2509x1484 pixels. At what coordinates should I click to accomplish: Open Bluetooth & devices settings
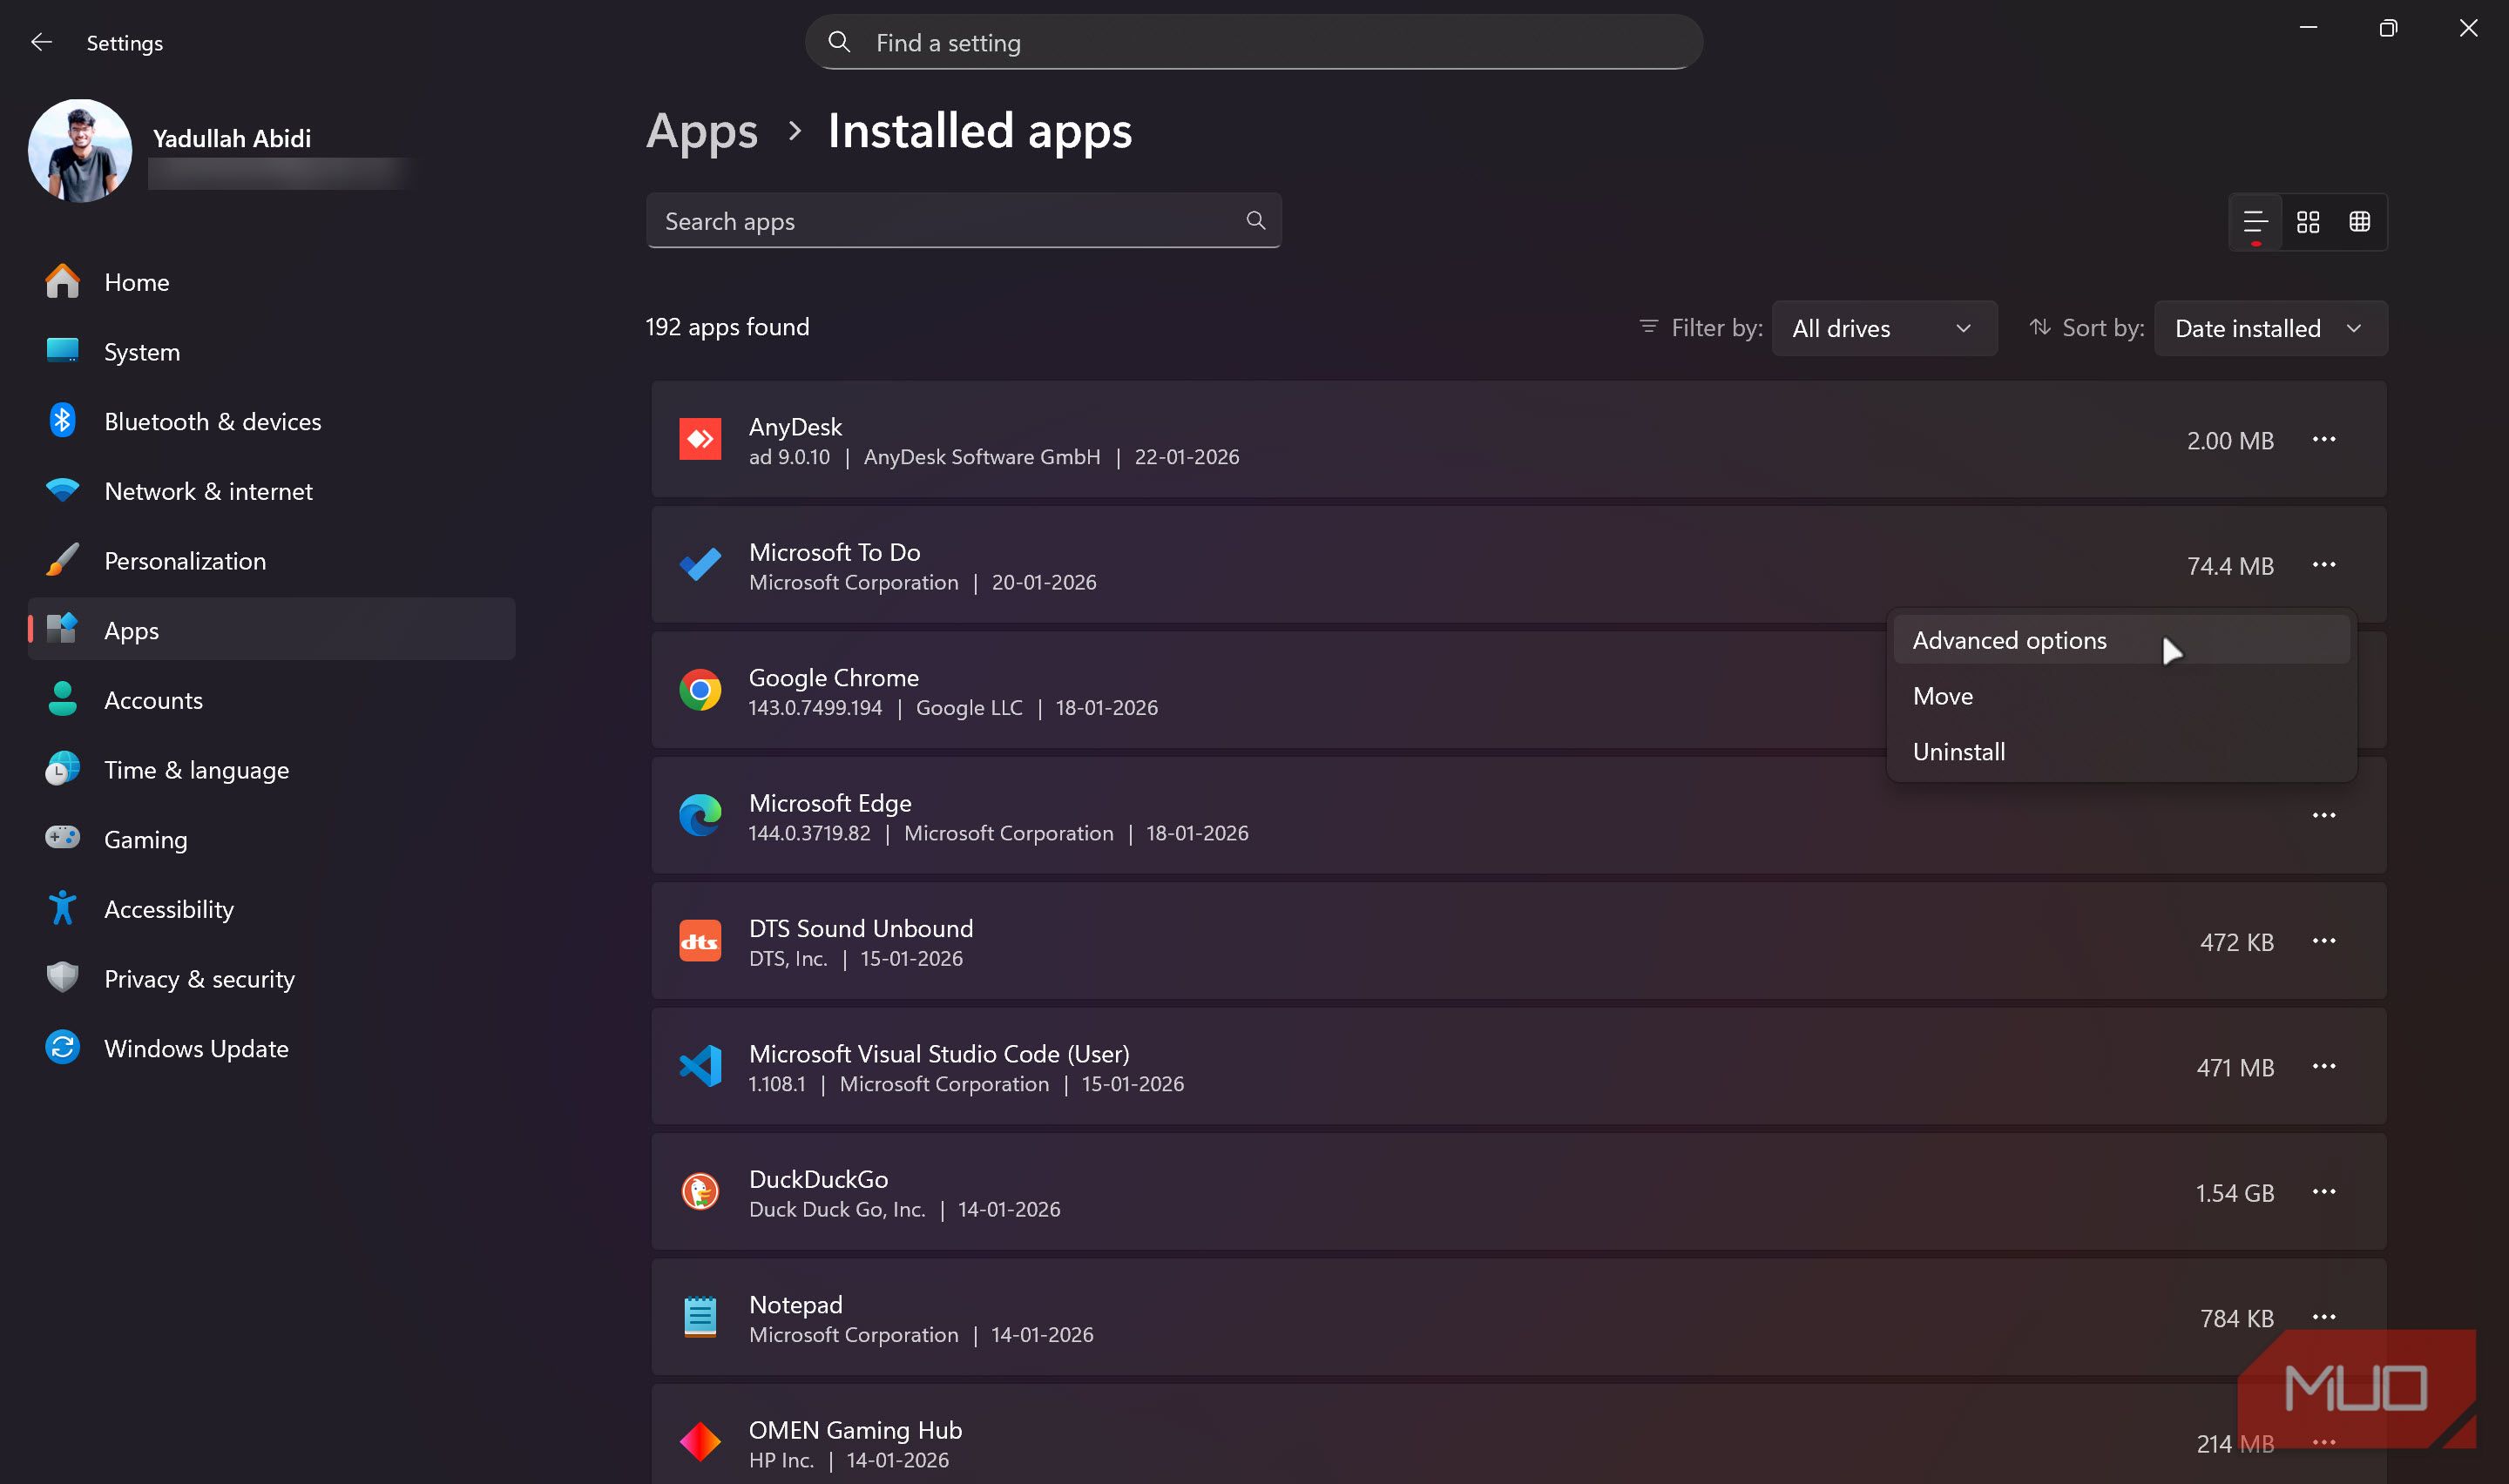pos(271,422)
